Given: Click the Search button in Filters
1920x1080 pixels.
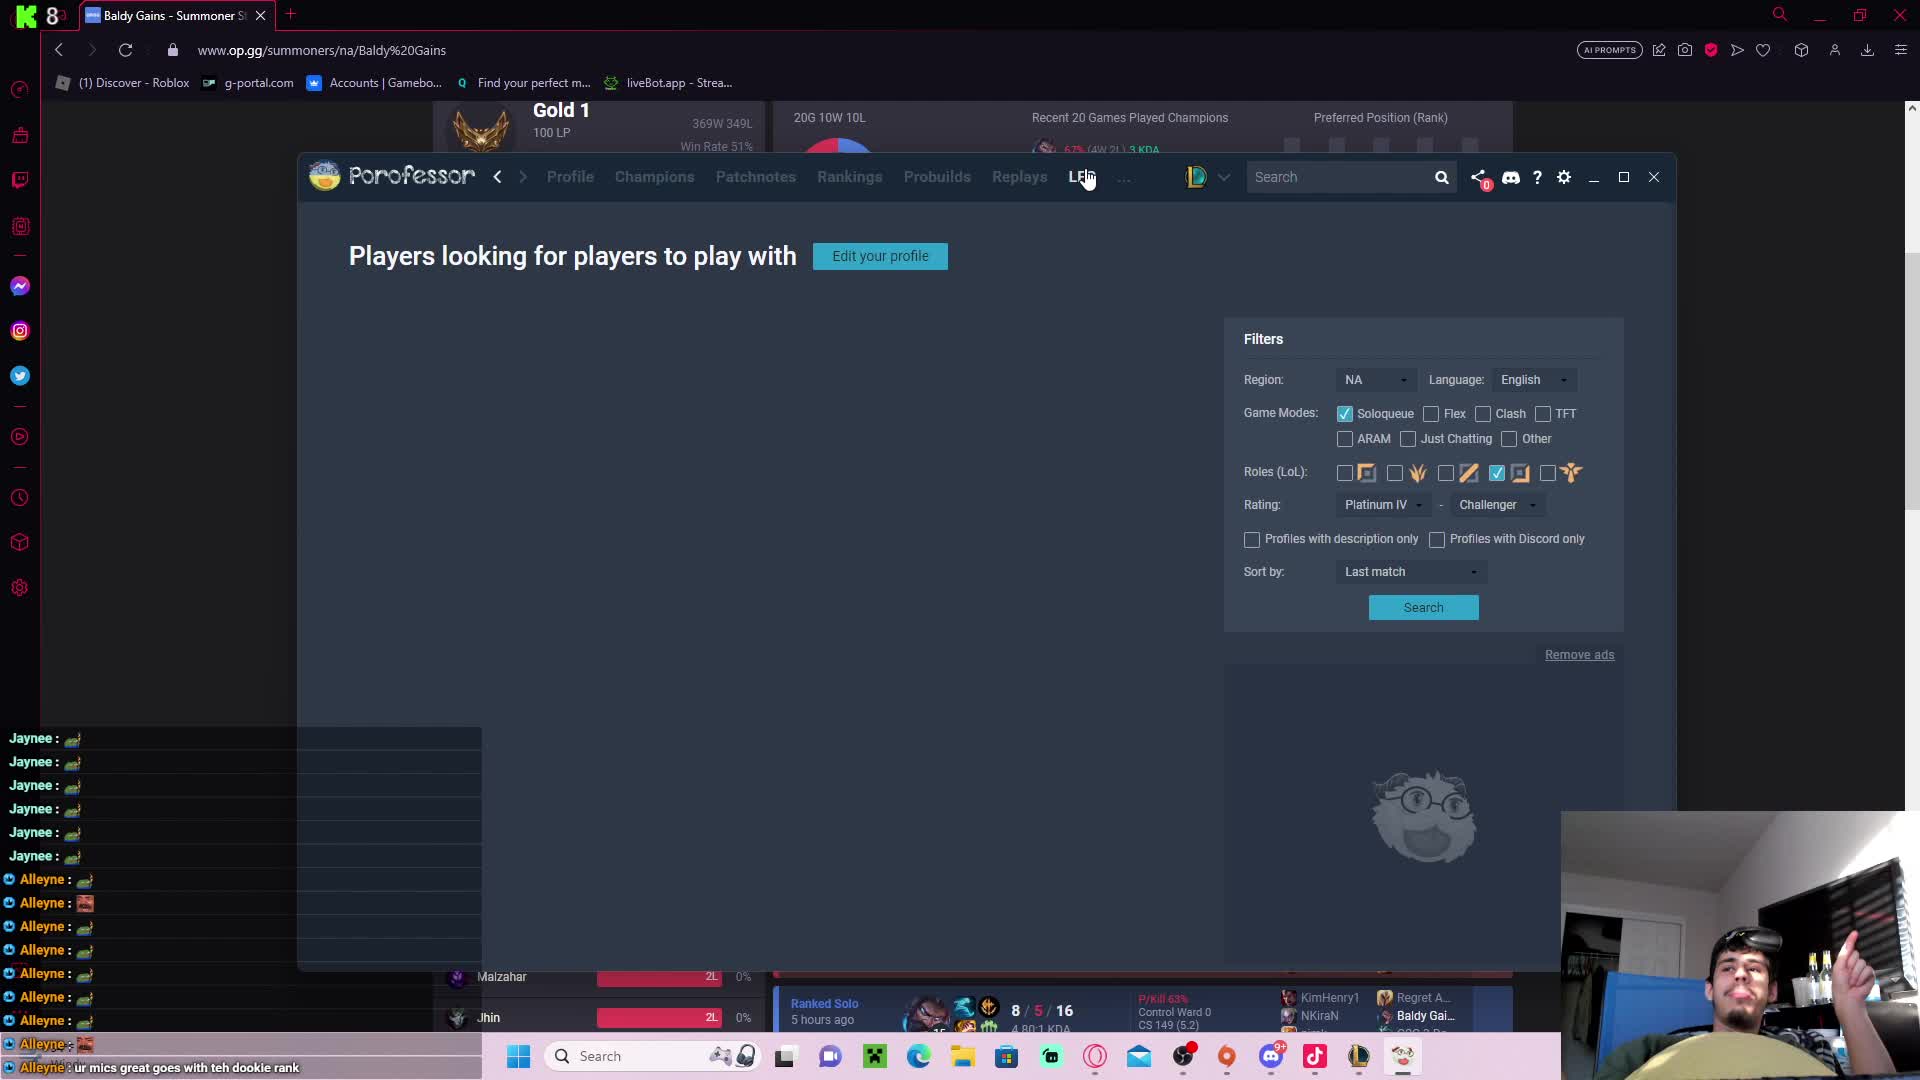Looking at the screenshot, I should 1423,607.
